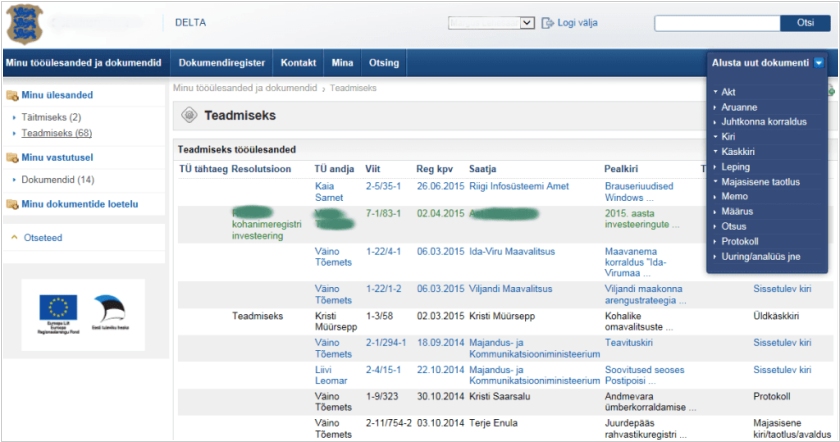
Task: Click the Minu dokumentide loetelu folder icon
Action: (x=12, y=205)
